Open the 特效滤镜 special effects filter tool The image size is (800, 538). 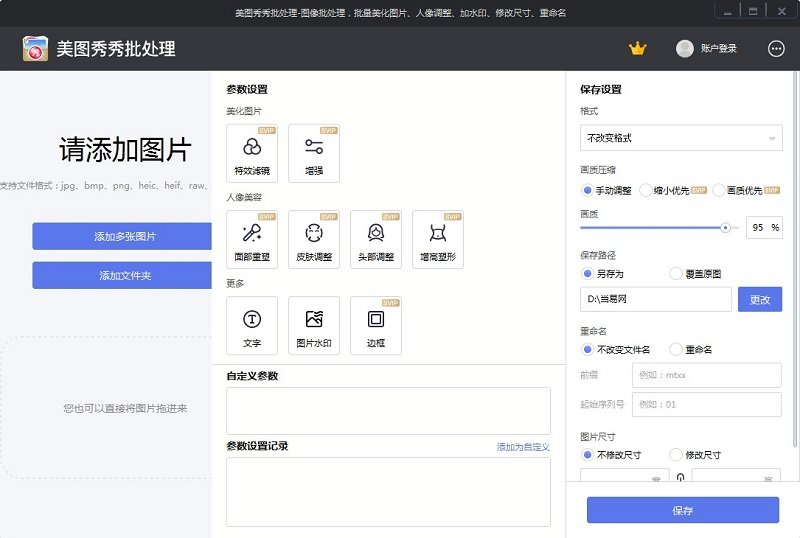[x=252, y=153]
